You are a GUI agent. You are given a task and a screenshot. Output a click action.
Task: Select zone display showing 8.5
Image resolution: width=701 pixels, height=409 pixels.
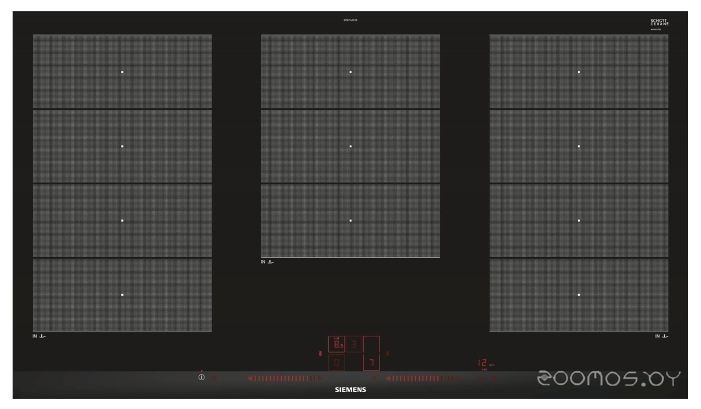pos(336,344)
